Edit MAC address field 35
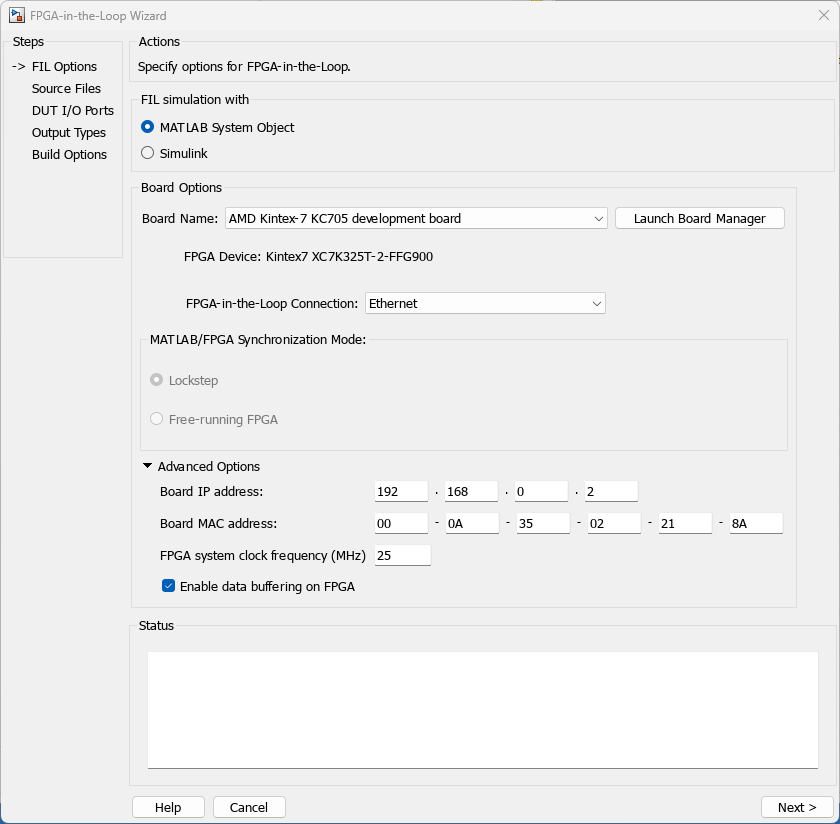Viewport: 840px width, 824px height. click(x=543, y=523)
